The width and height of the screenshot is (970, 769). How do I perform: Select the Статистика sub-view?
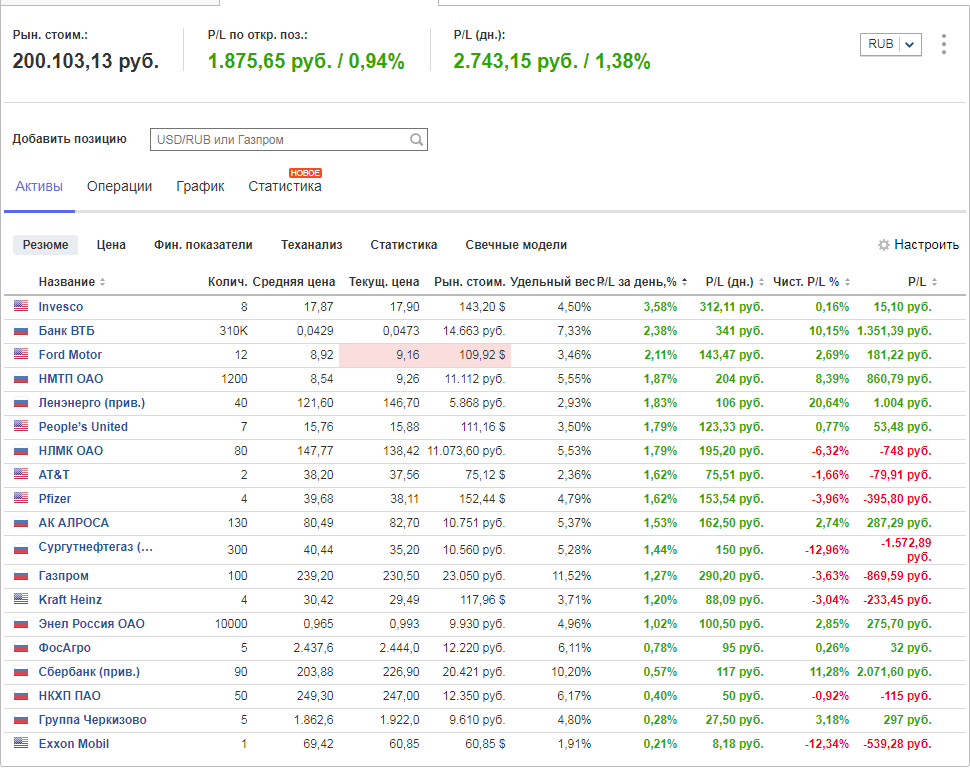click(403, 245)
